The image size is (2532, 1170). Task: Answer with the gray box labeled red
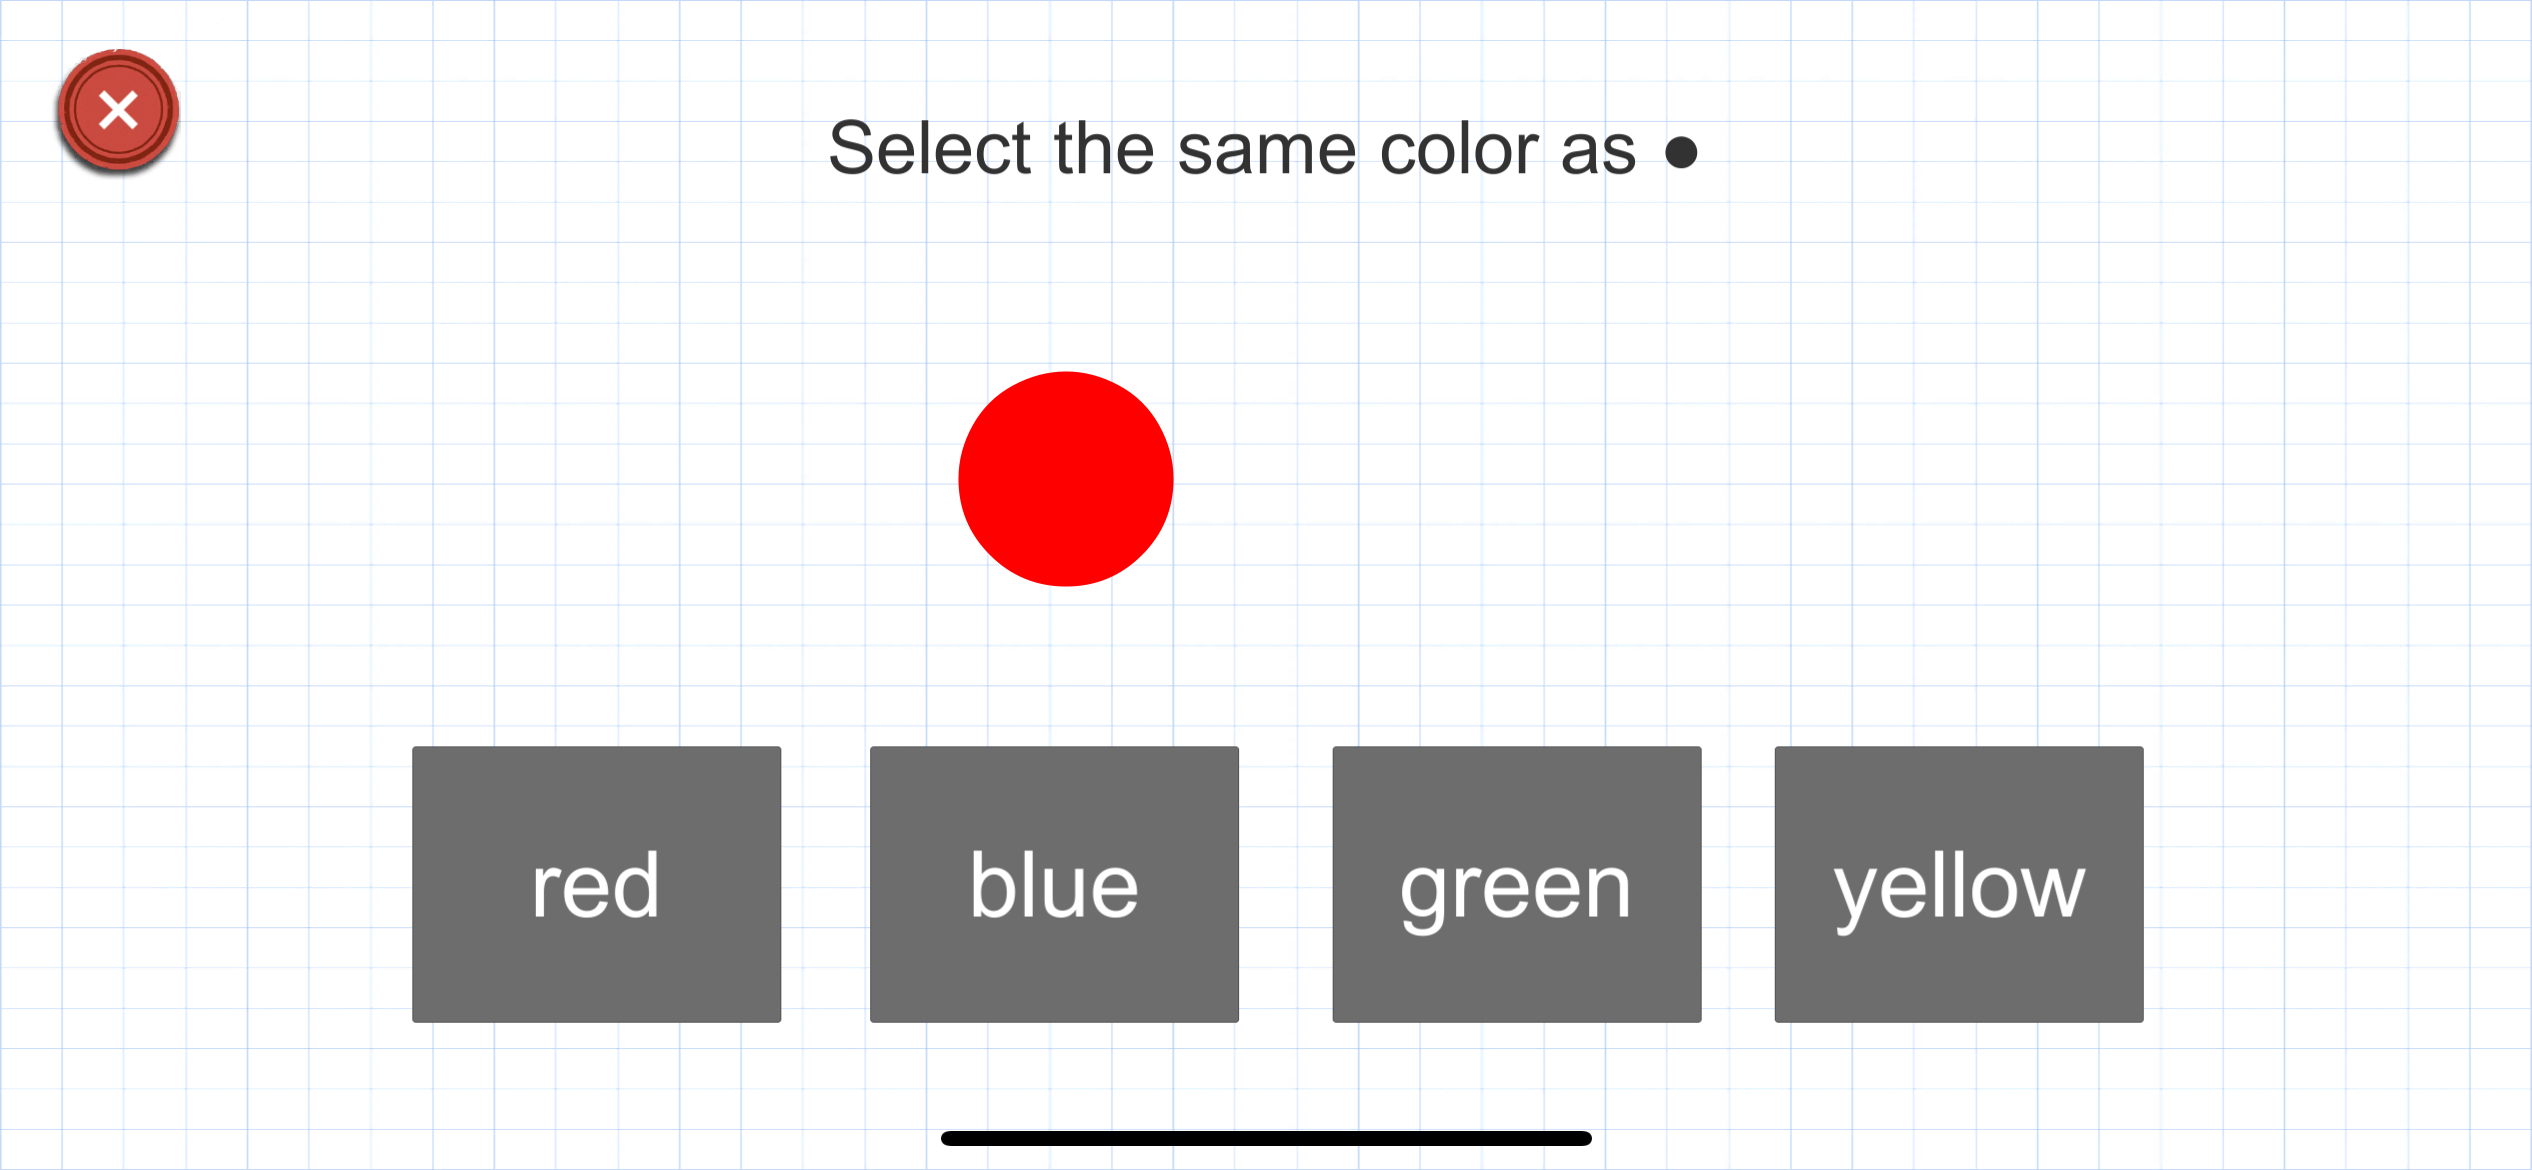point(596,884)
